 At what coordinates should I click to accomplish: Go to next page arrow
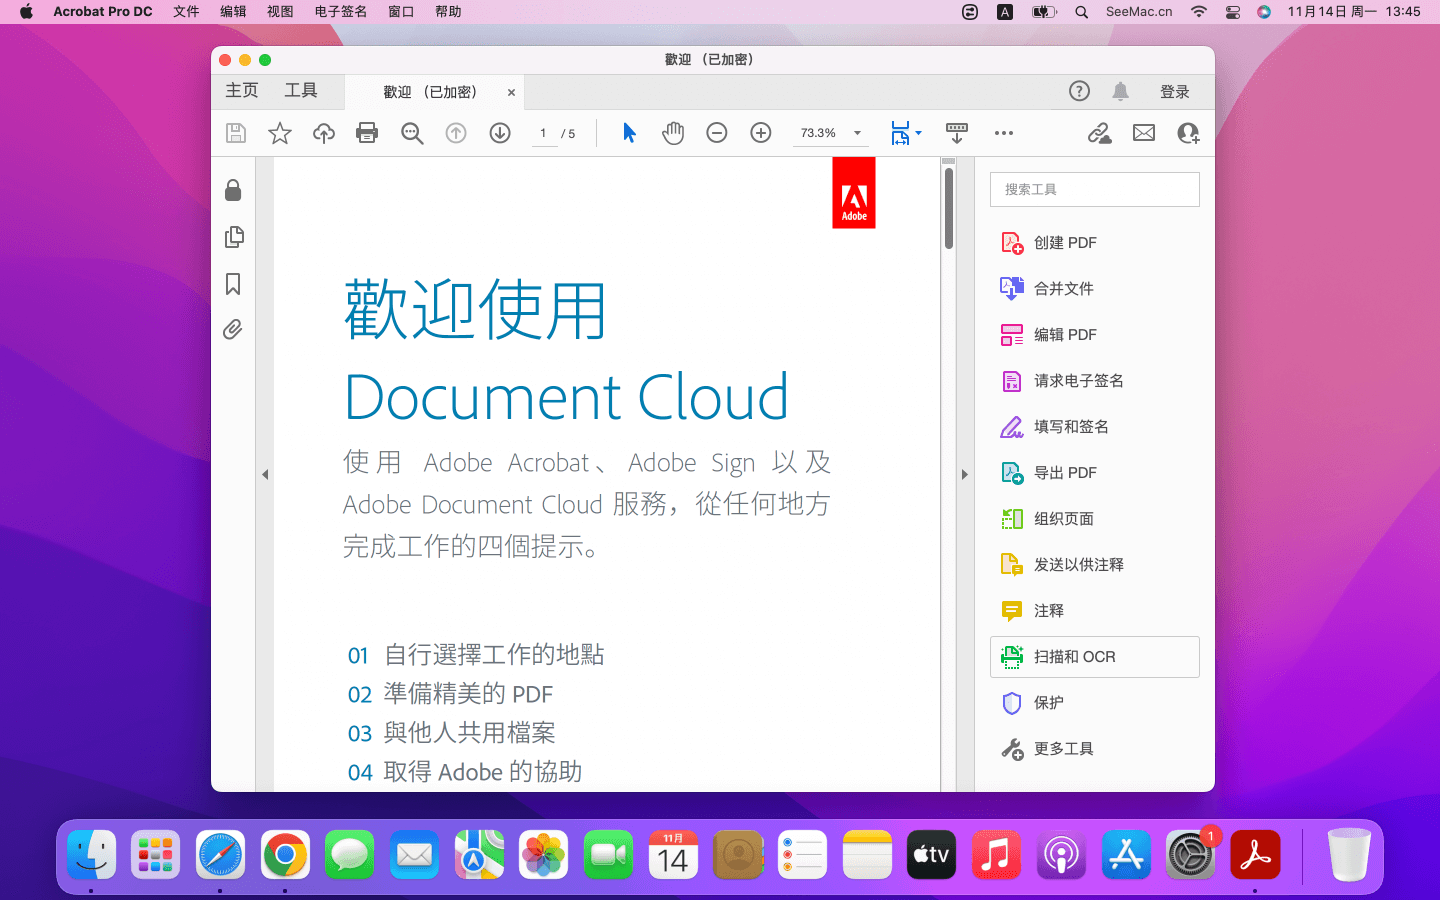(x=500, y=133)
